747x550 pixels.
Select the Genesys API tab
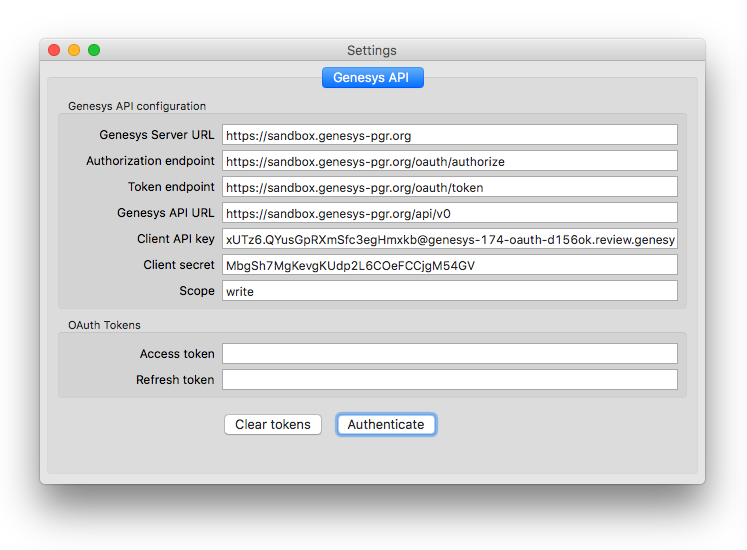pos(373,78)
